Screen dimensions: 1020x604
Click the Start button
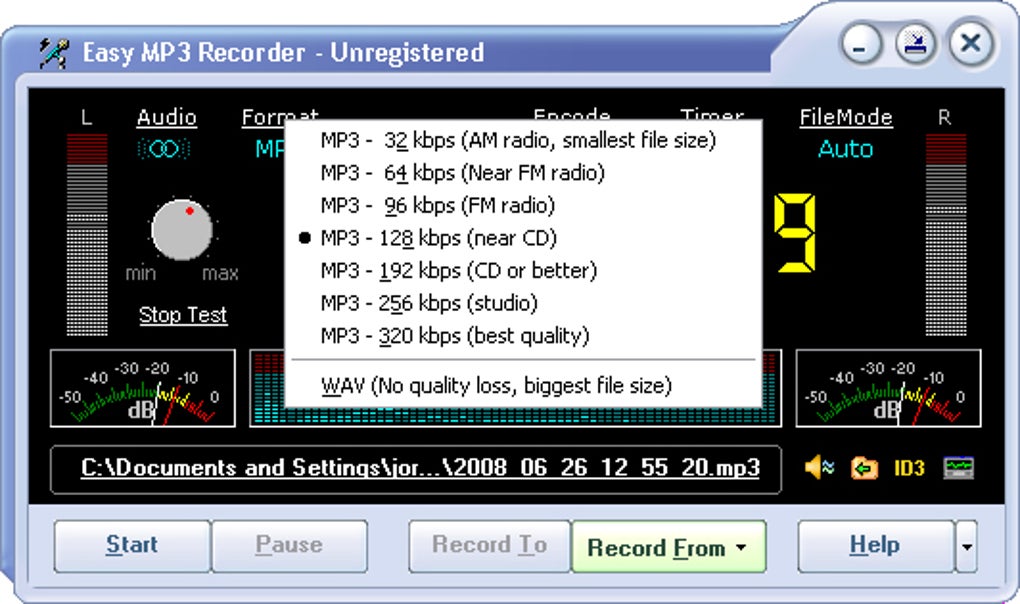click(132, 545)
